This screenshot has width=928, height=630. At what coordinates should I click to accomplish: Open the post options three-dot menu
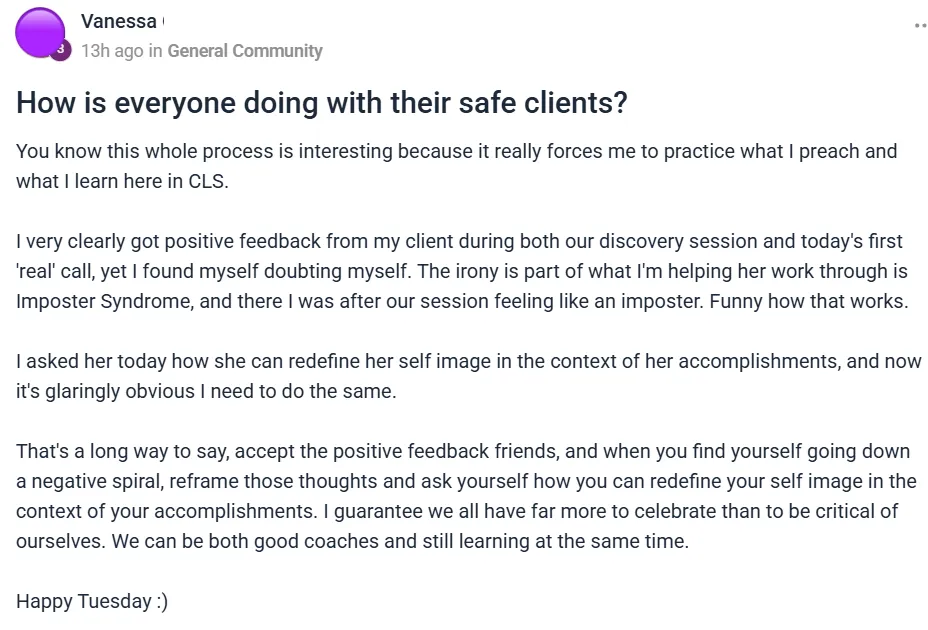tap(921, 25)
